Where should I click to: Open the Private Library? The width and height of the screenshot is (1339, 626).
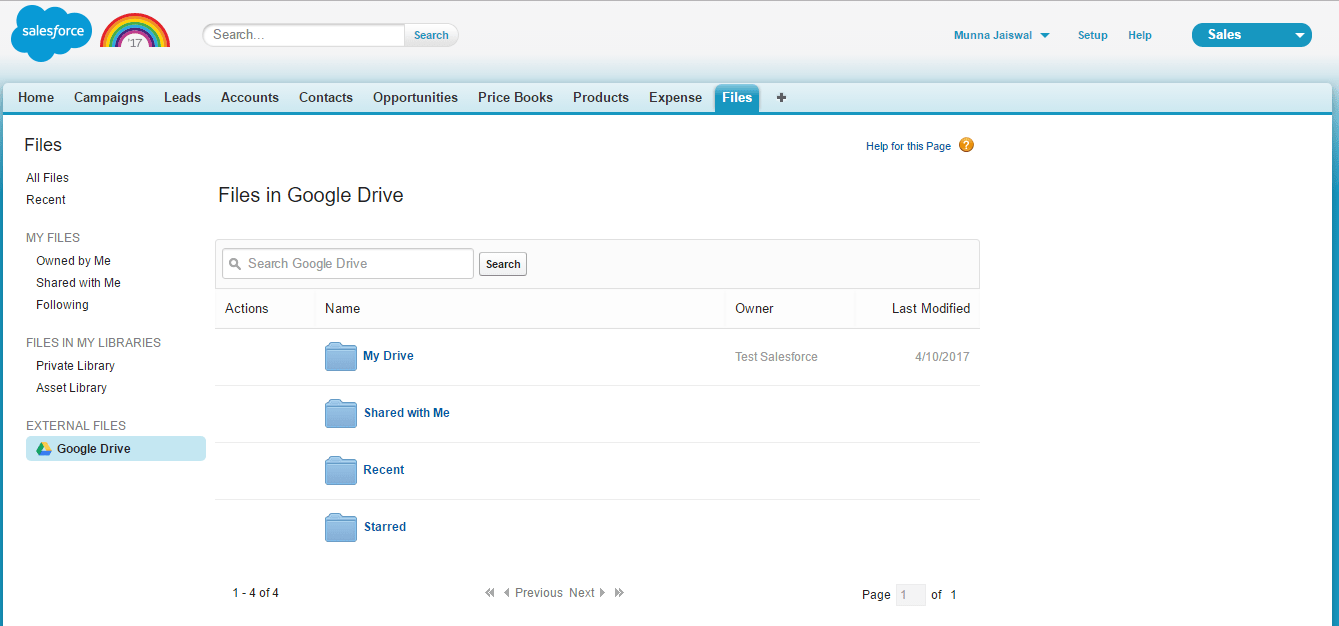tap(75, 366)
